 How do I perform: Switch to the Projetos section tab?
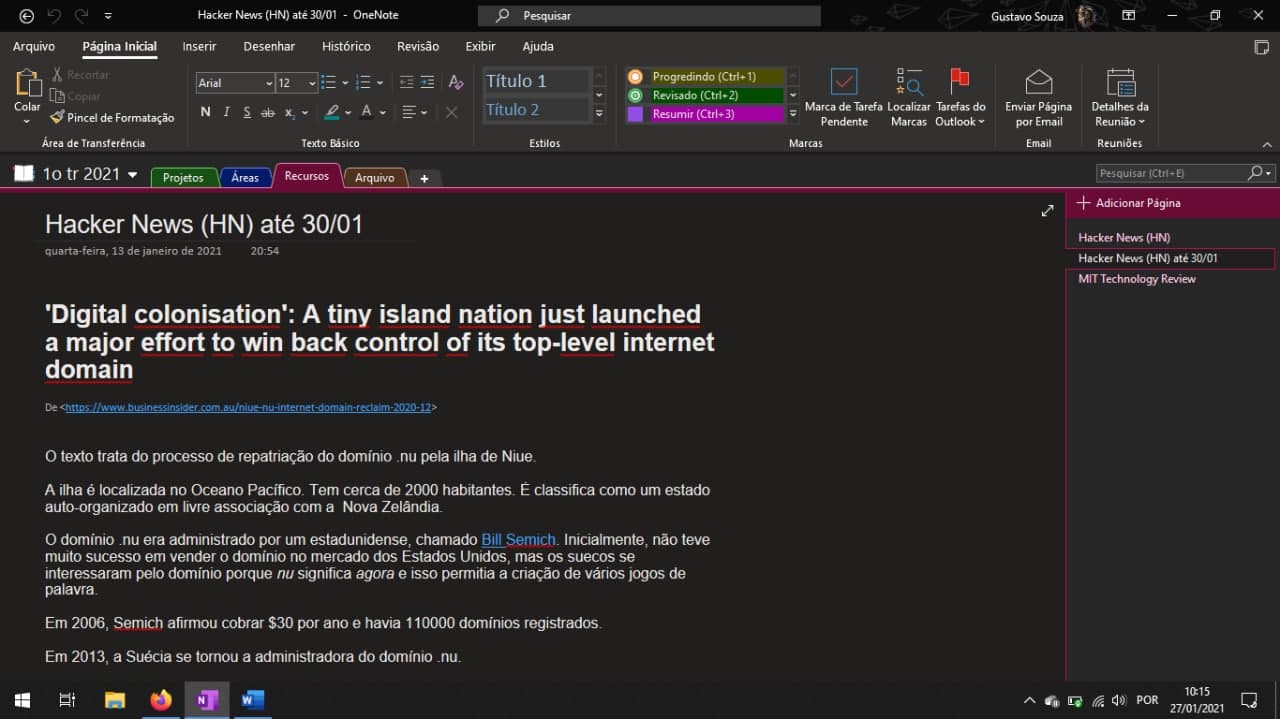183,177
